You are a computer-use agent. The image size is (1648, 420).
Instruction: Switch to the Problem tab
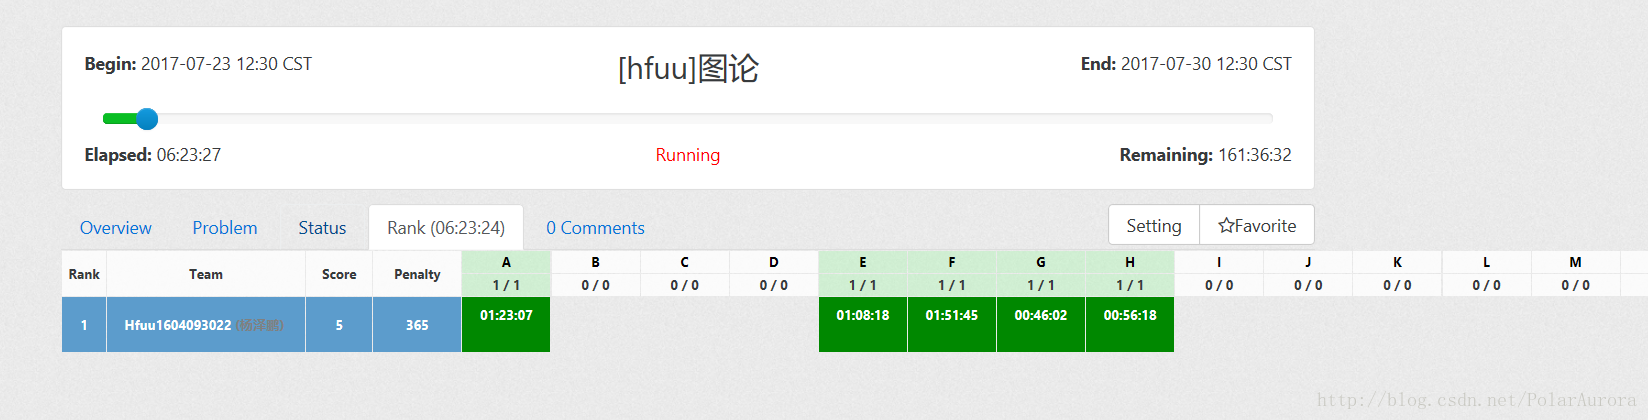tap(225, 228)
